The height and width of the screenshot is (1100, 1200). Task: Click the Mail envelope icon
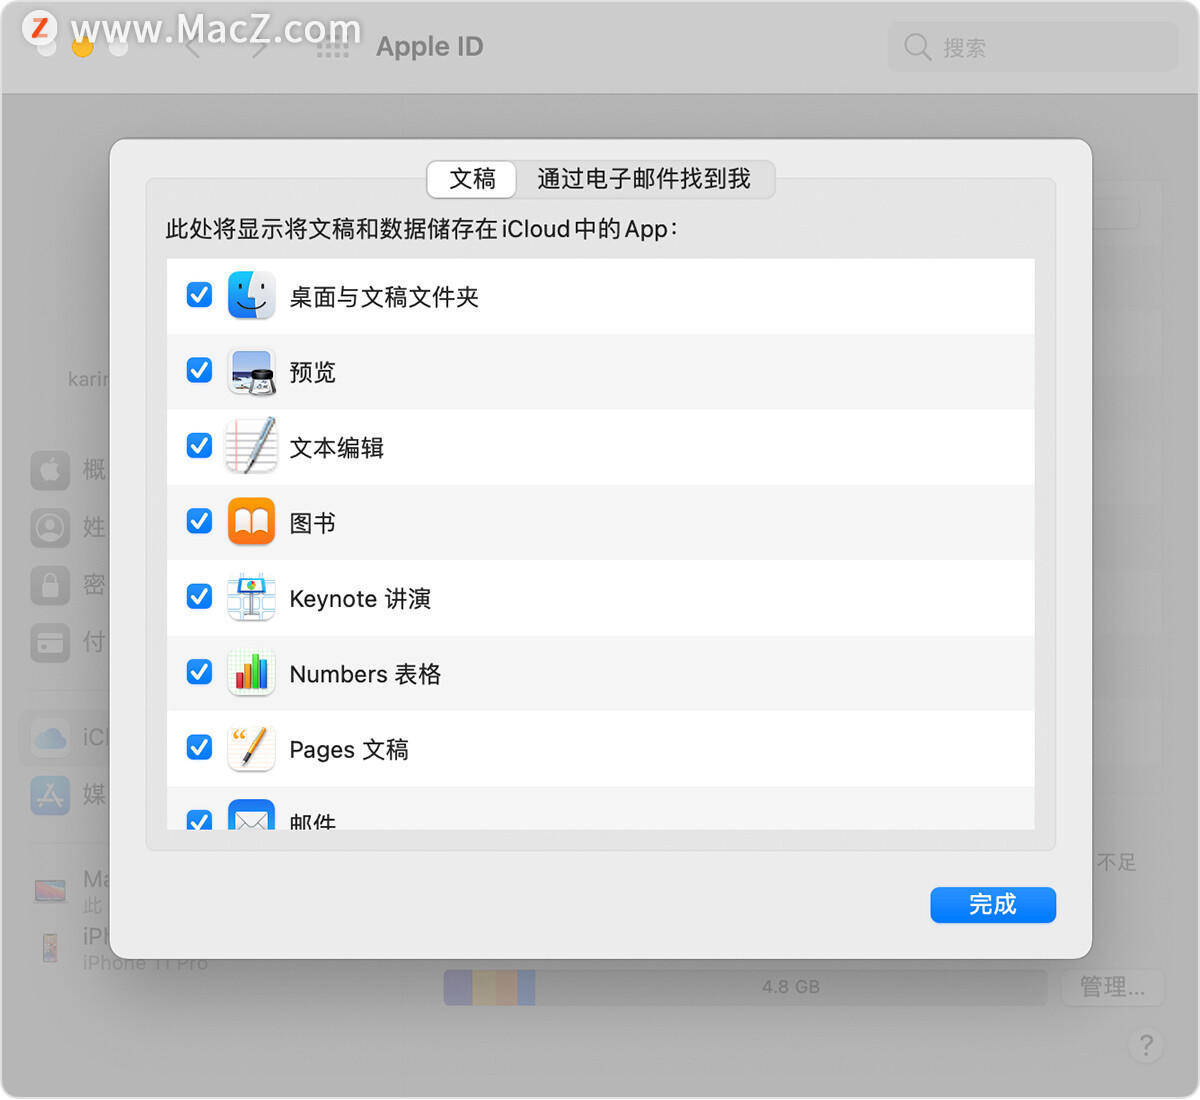tap(251, 816)
